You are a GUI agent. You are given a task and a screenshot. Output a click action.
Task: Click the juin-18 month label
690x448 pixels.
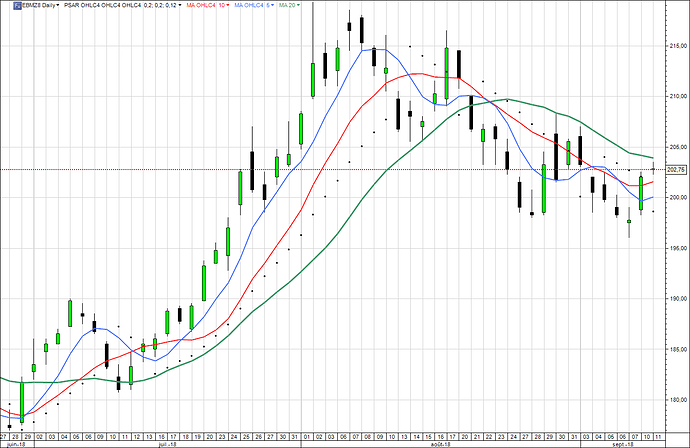16,443
